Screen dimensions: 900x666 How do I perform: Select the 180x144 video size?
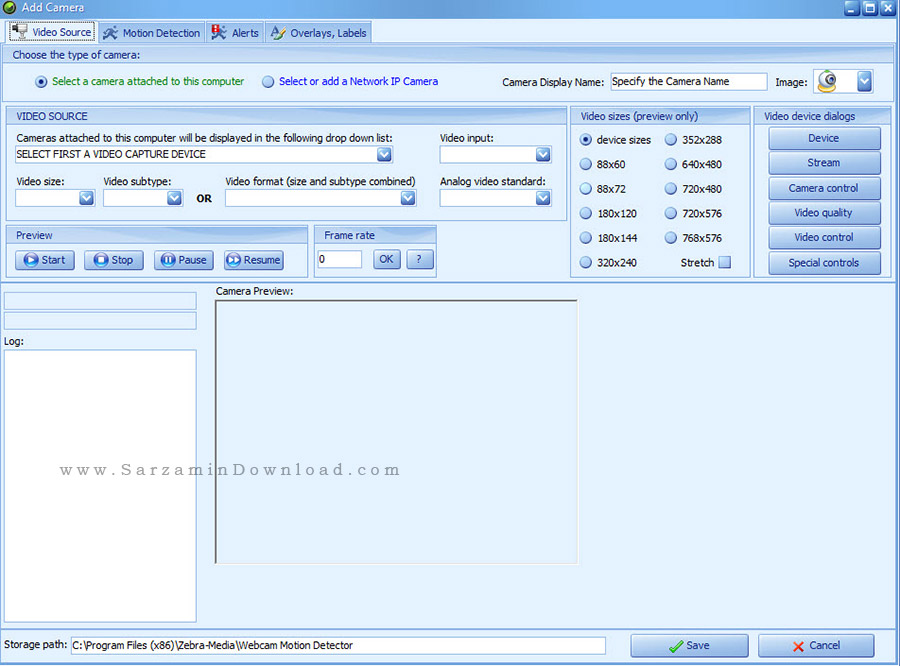585,238
